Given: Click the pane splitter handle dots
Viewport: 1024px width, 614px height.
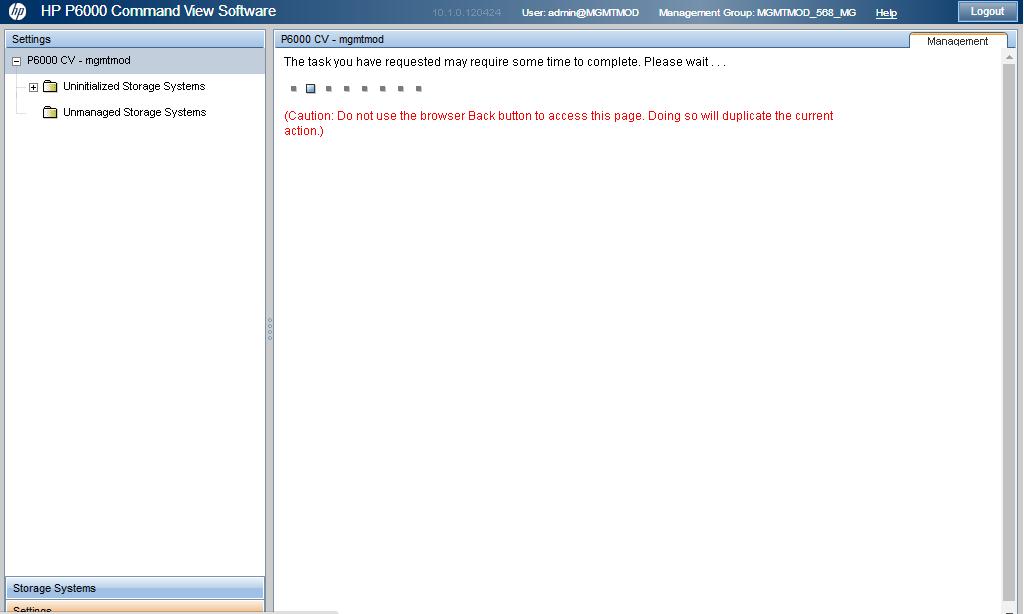Looking at the screenshot, I should (x=270, y=329).
